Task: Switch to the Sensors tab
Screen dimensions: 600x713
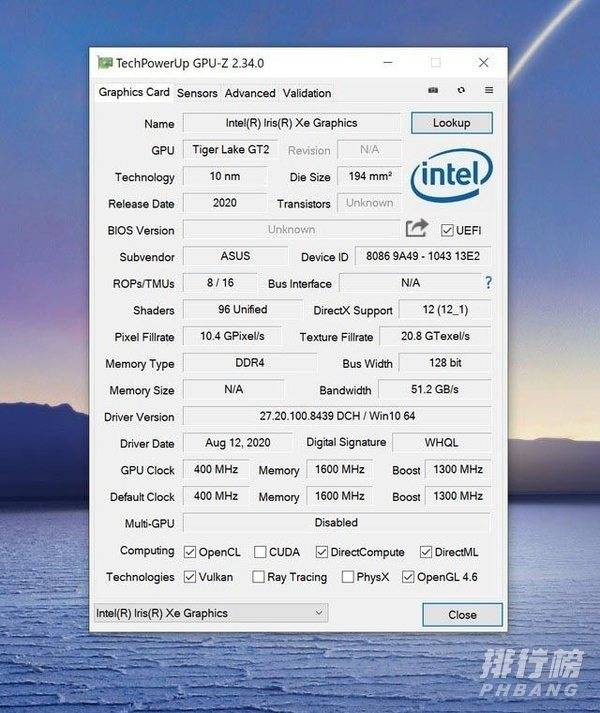Action: 197,93
